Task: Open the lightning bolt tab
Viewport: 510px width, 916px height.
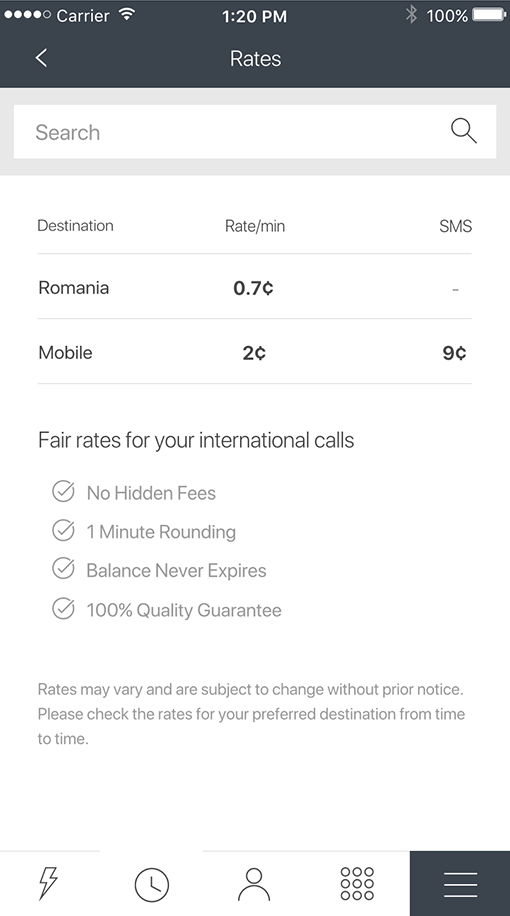Action: click(x=48, y=883)
